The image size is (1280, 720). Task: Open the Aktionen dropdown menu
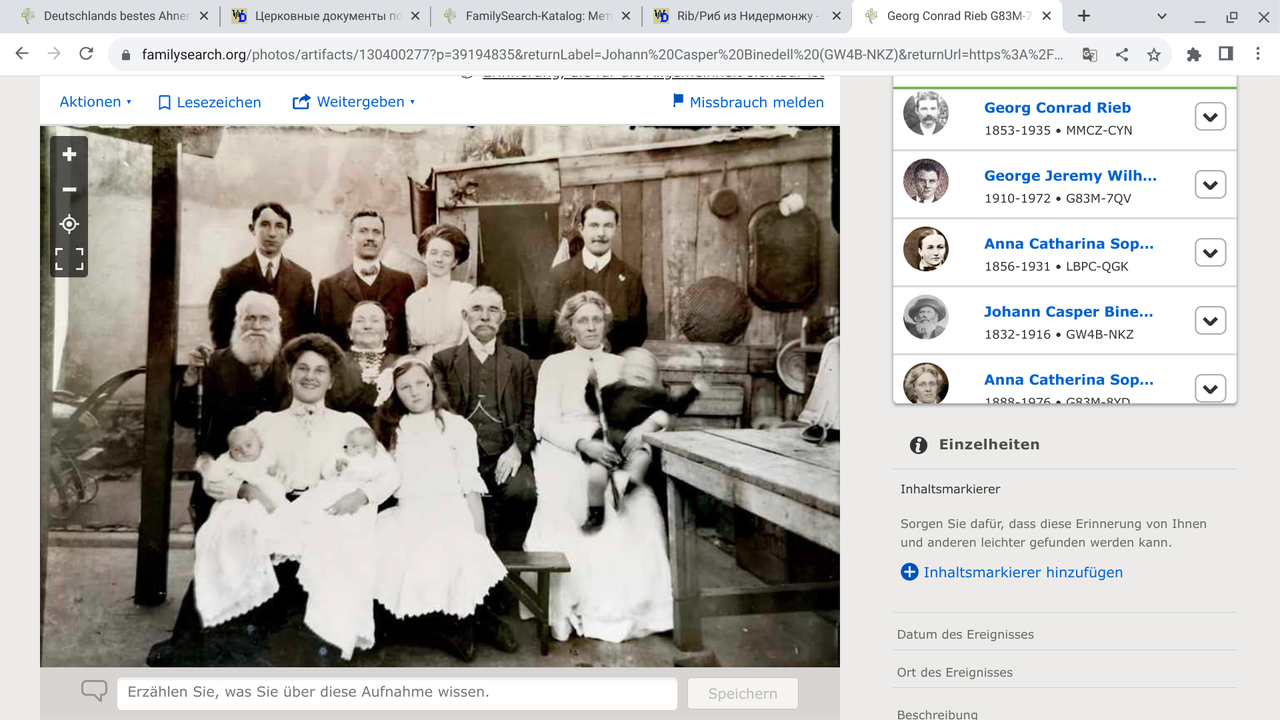[x=96, y=102]
